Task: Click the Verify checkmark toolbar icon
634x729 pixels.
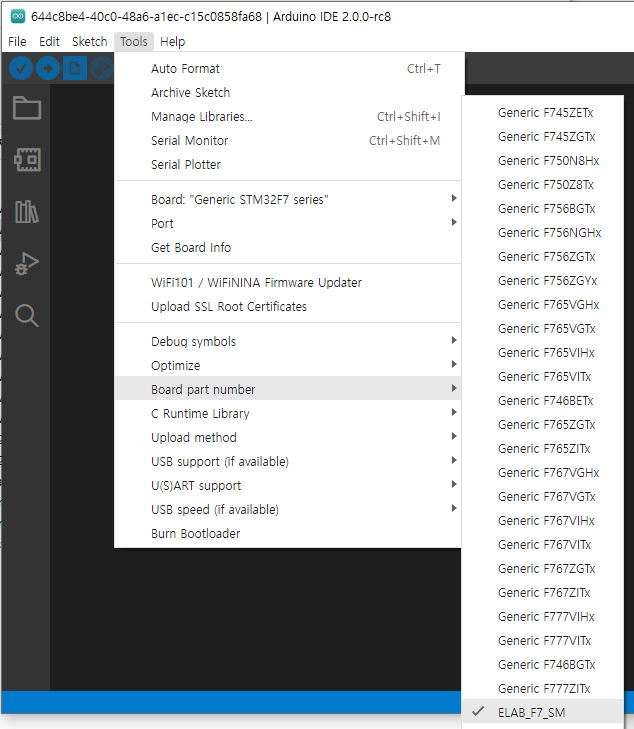Action: [x=21, y=68]
